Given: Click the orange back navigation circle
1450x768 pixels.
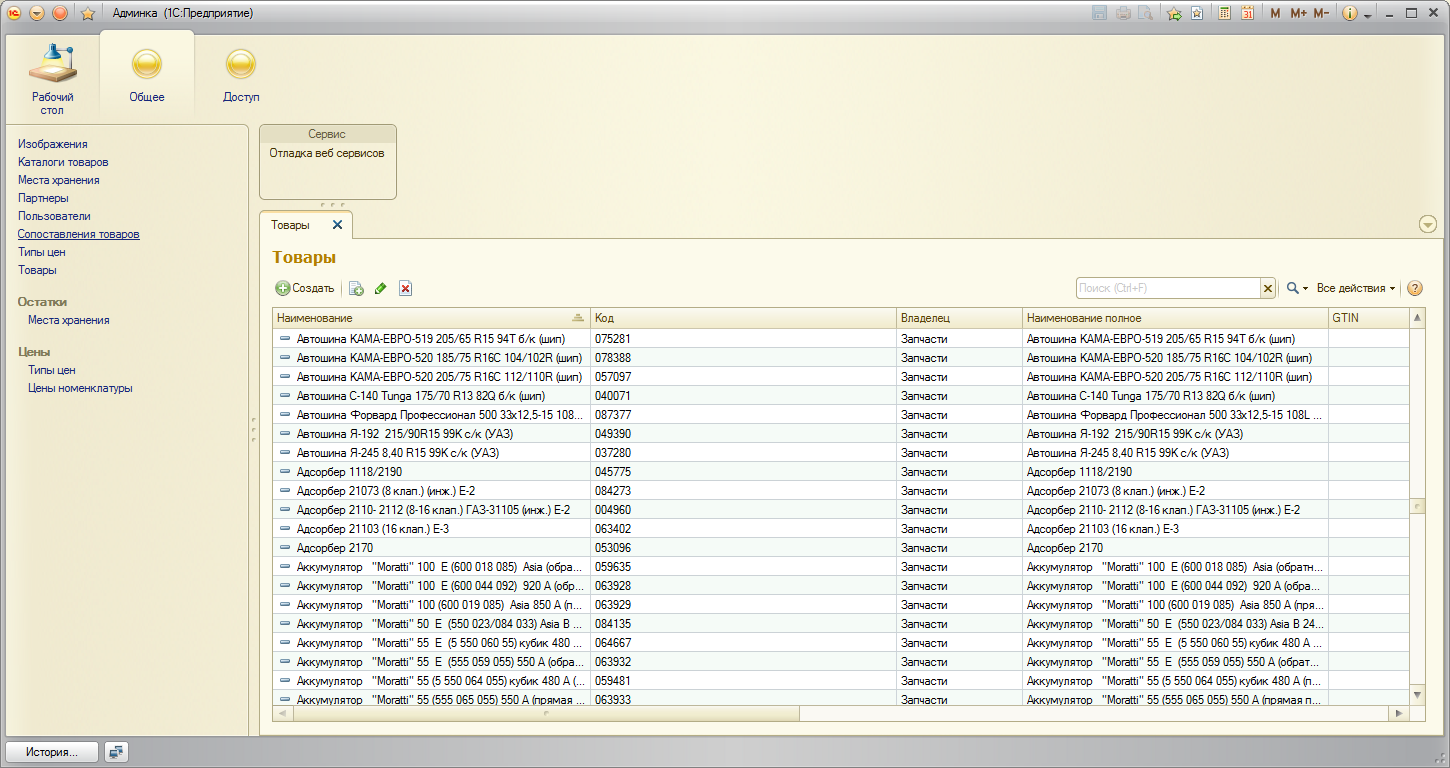Looking at the screenshot, I should coord(60,13).
